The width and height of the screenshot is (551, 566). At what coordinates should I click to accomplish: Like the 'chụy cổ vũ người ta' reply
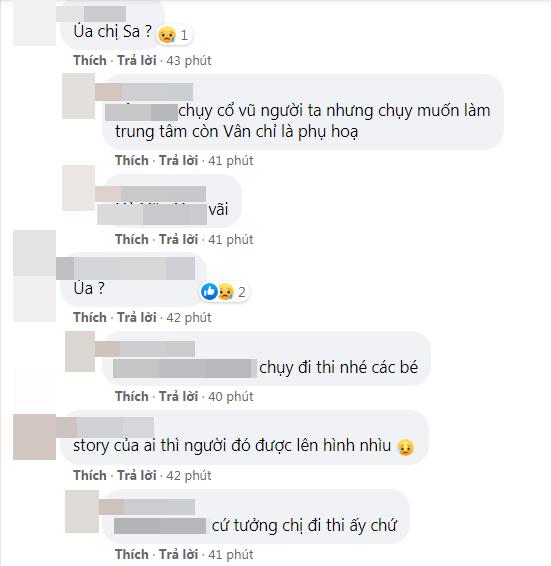click(x=132, y=160)
